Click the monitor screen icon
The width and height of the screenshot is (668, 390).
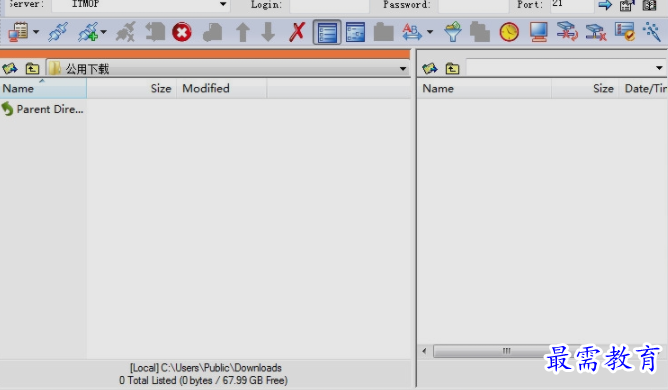538,32
